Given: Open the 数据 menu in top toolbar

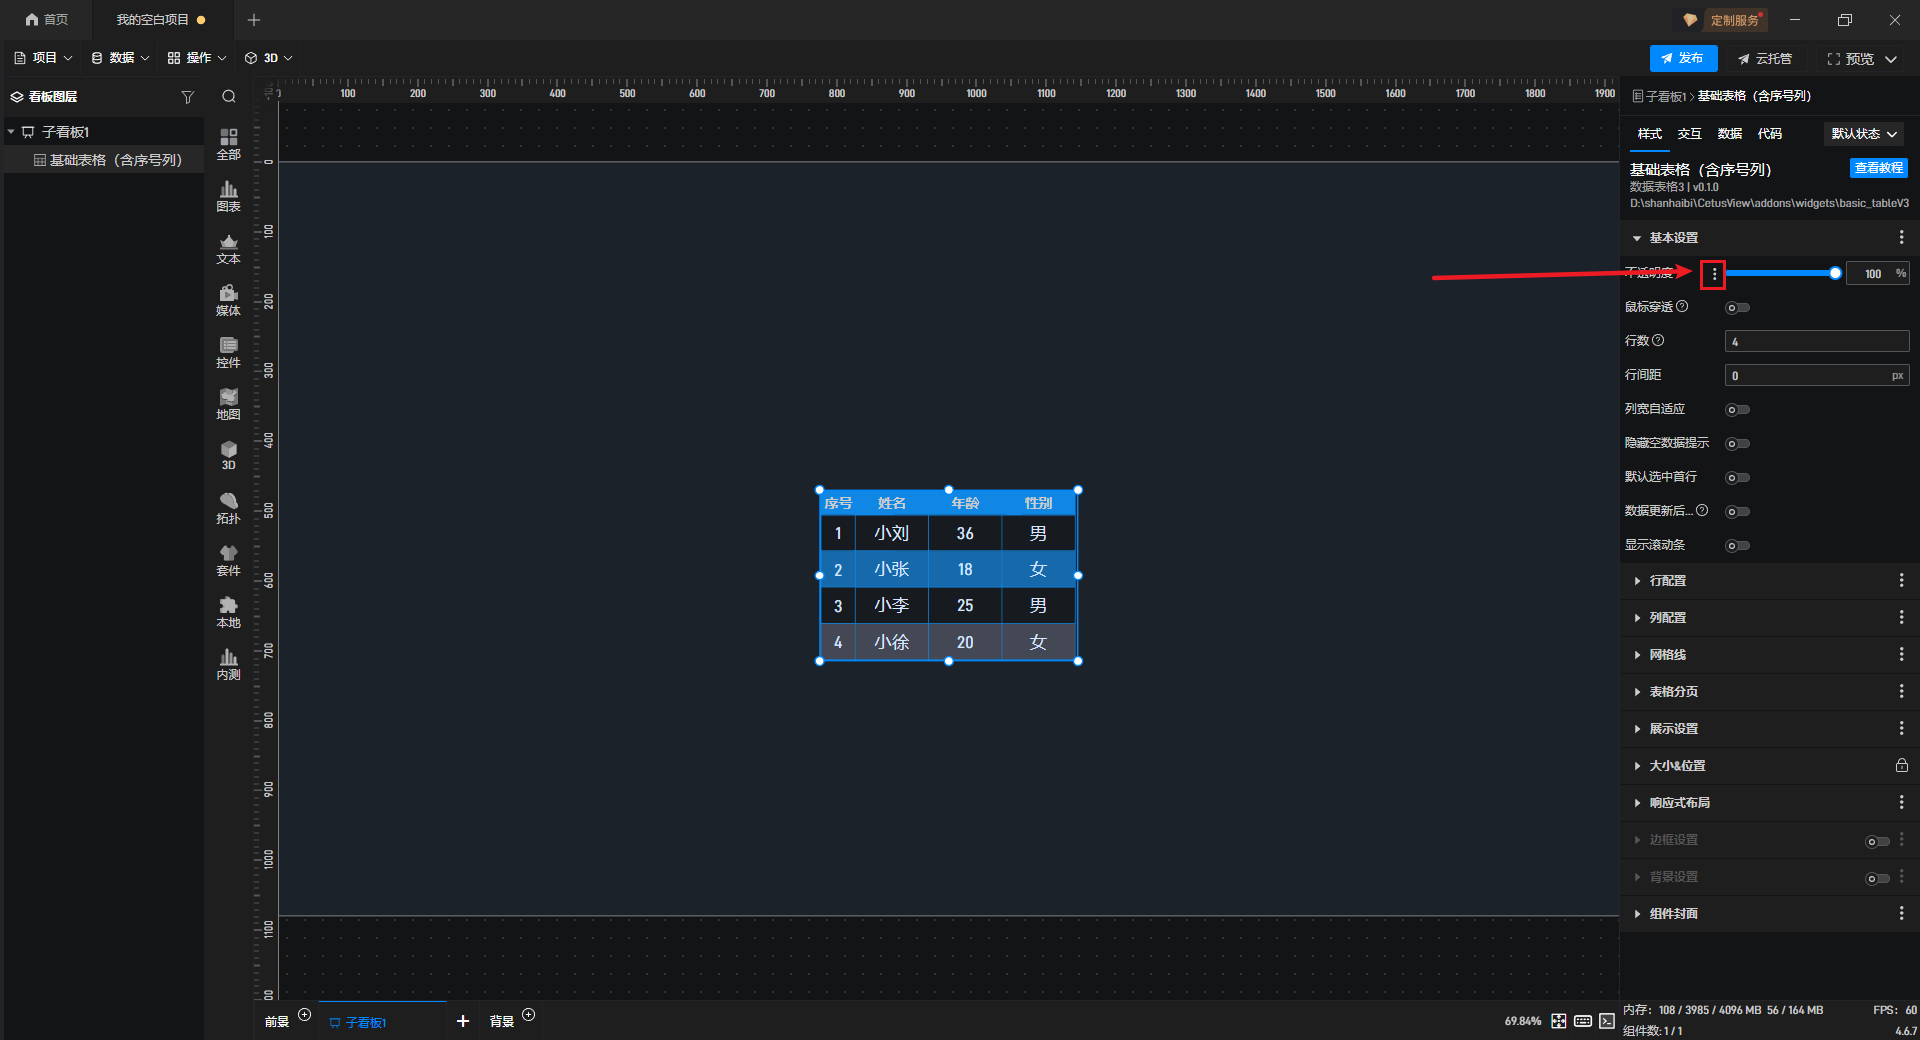Looking at the screenshot, I should pos(120,58).
